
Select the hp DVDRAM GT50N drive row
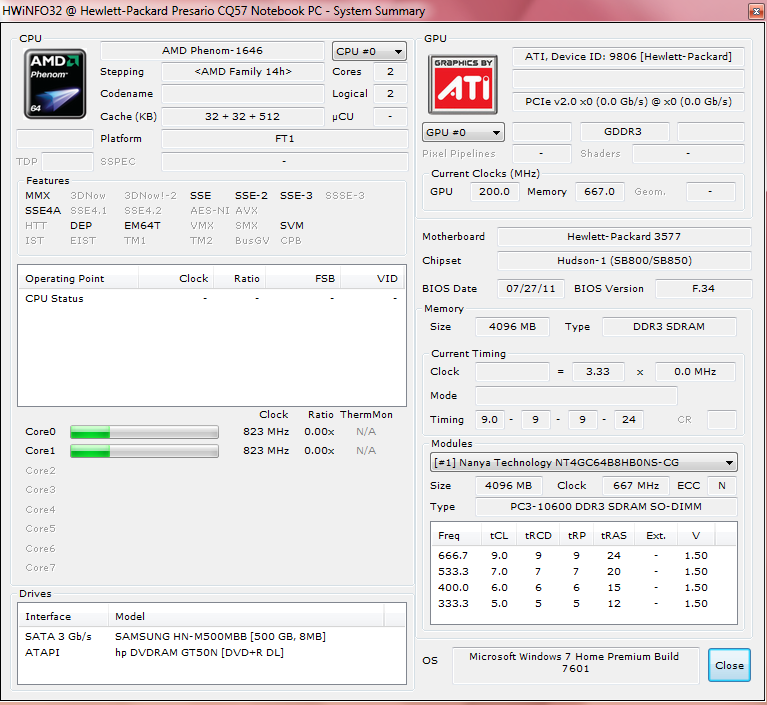pos(212,653)
